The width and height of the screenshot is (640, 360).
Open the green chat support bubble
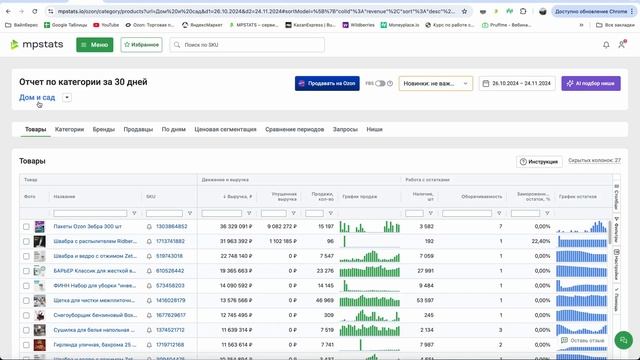click(624, 340)
